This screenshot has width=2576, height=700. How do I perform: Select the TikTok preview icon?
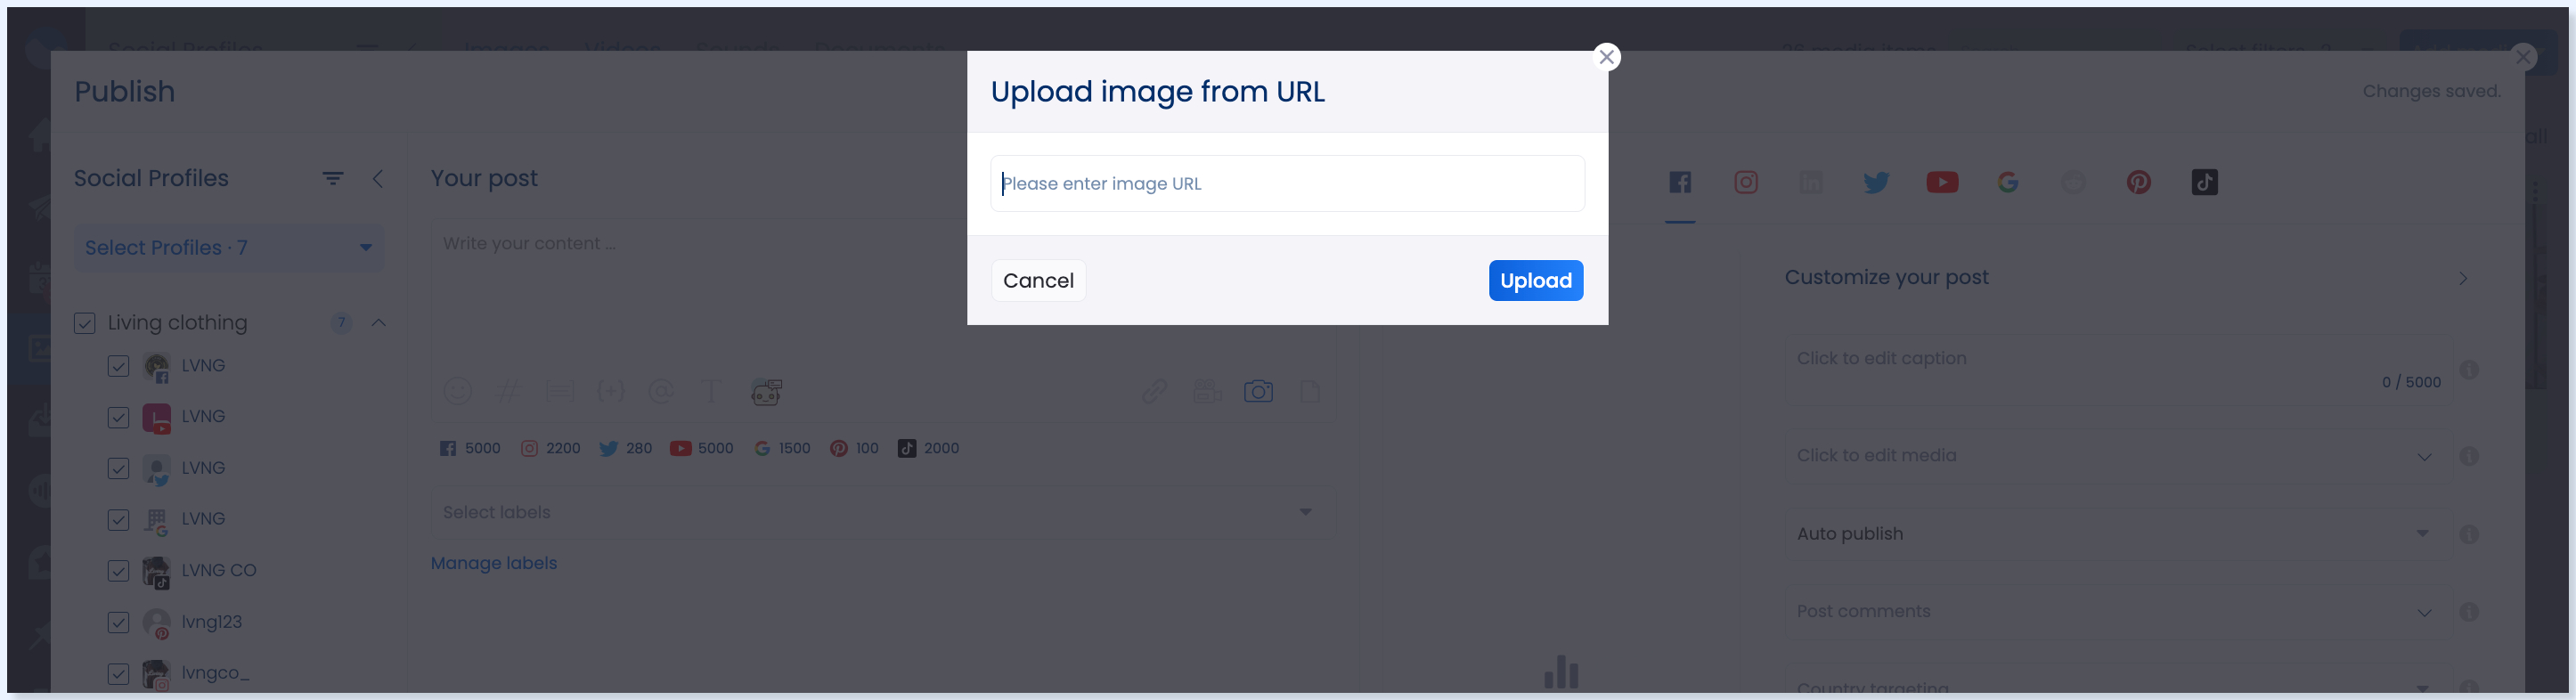(x=2204, y=182)
